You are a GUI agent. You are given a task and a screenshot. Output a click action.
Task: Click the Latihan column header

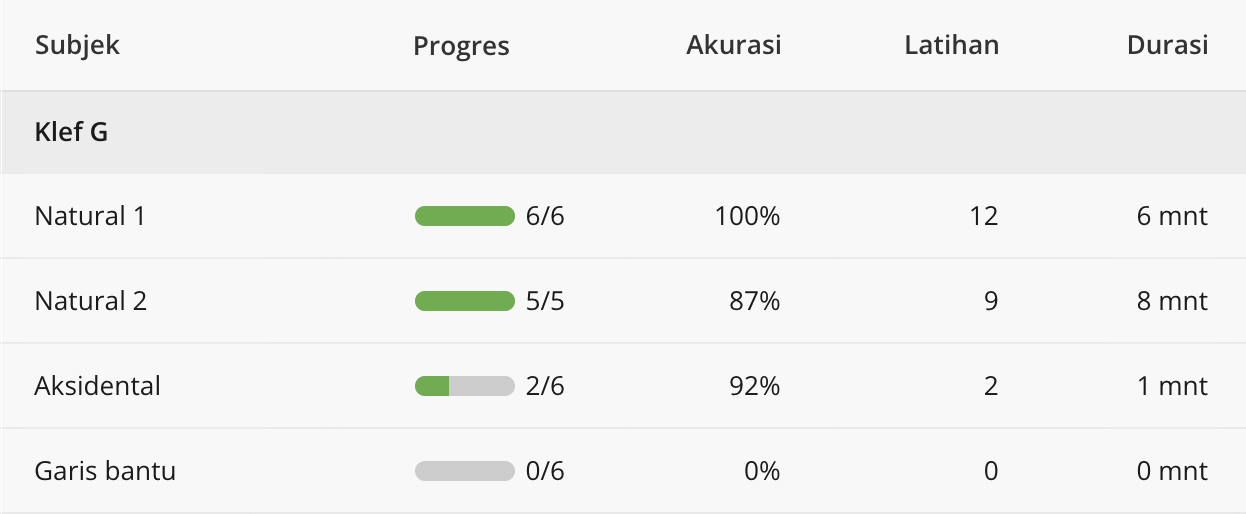(x=951, y=46)
